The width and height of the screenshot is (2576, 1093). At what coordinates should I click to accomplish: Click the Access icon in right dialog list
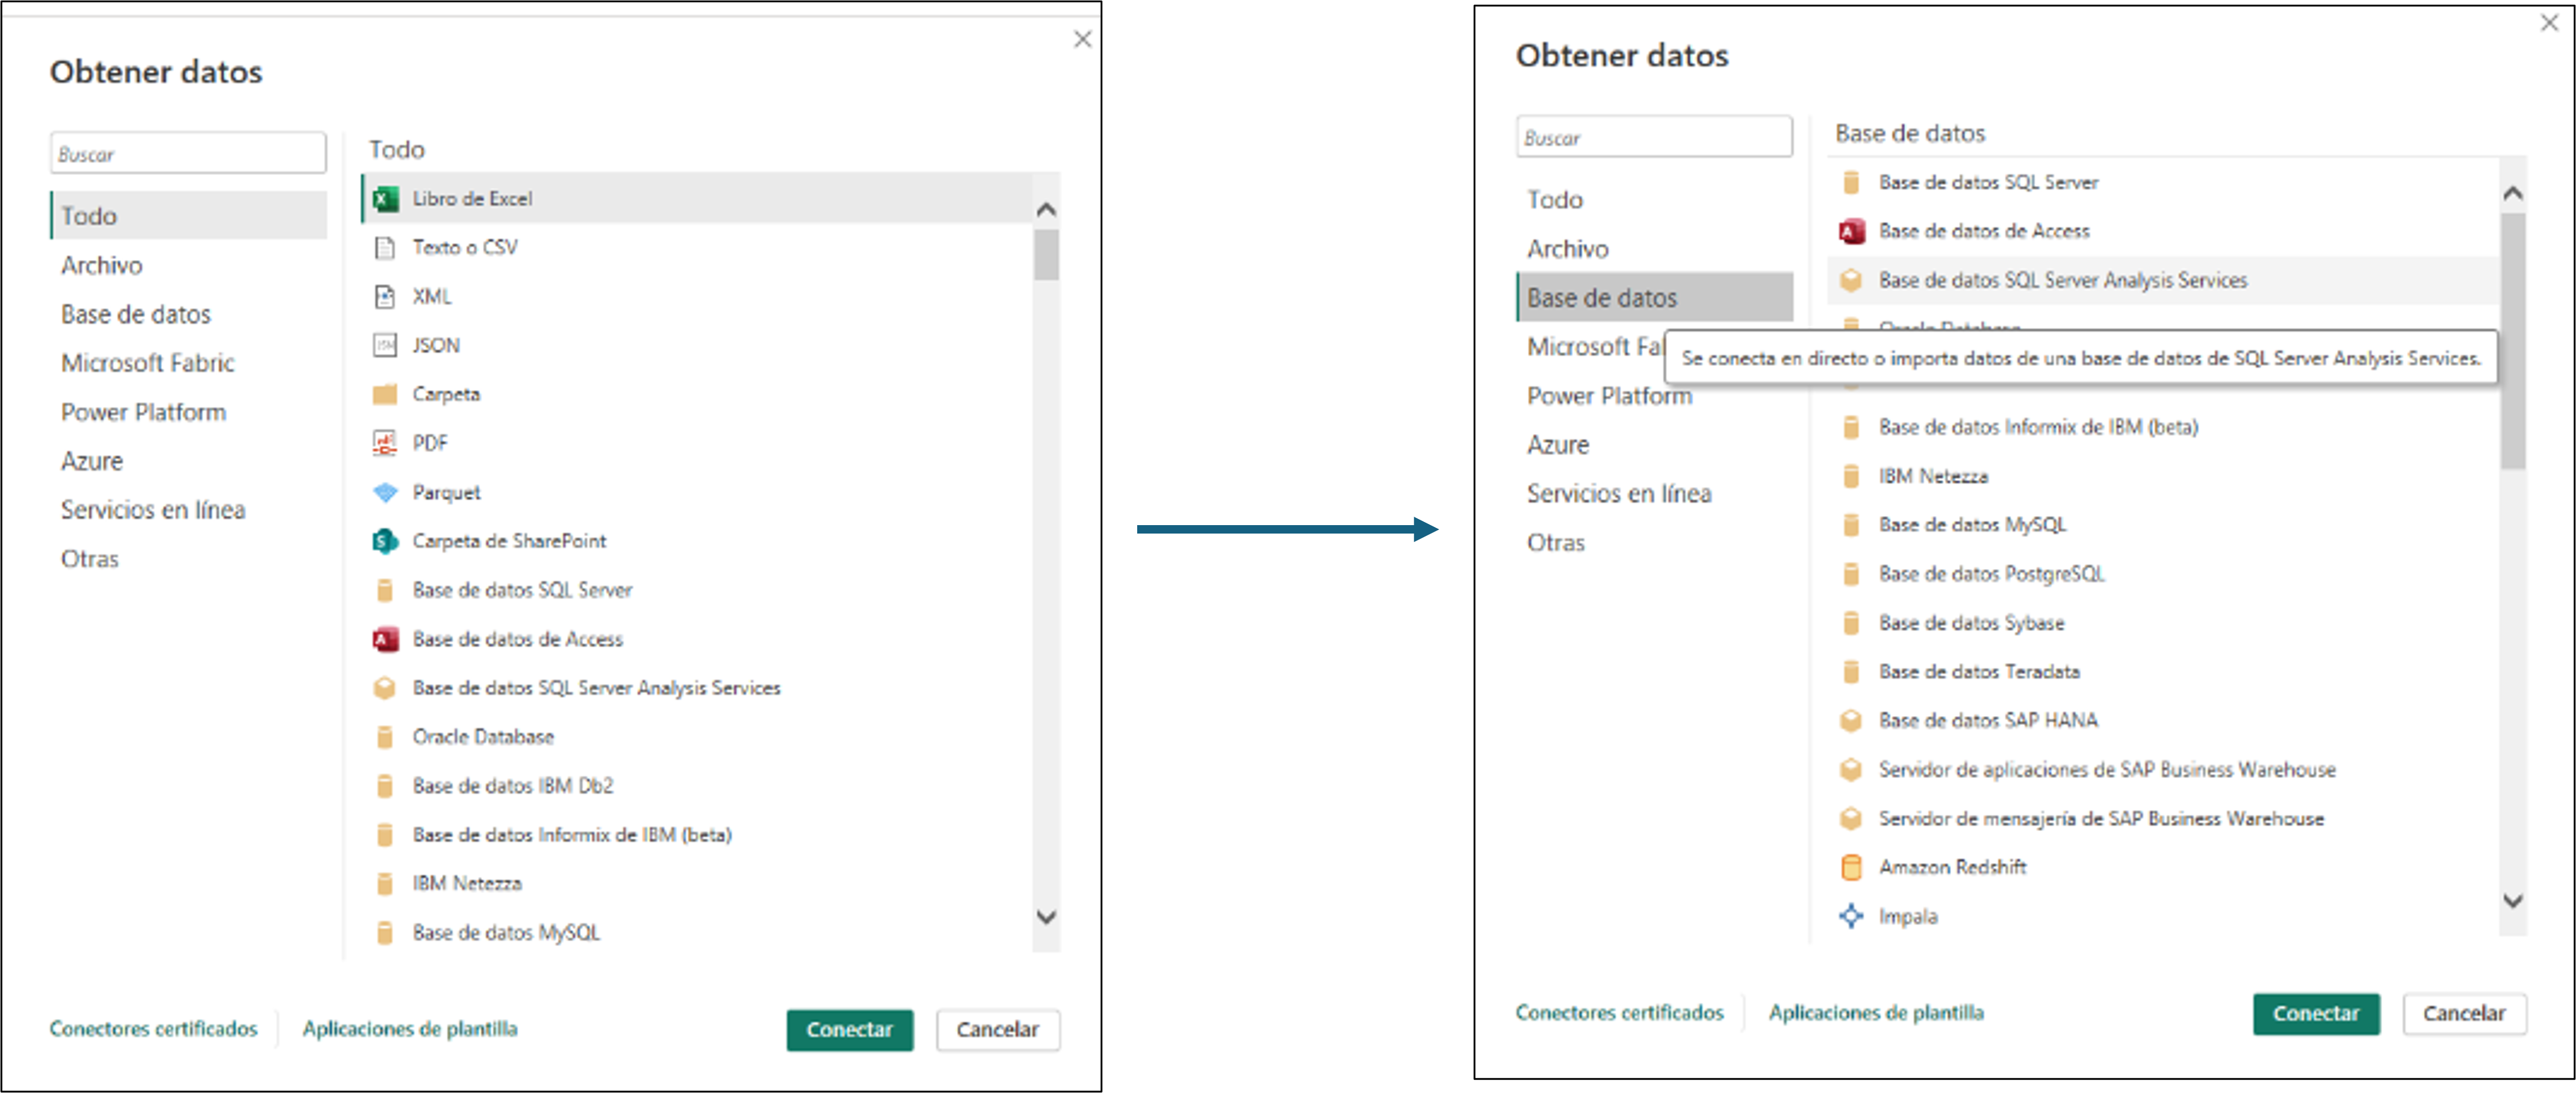(1851, 232)
